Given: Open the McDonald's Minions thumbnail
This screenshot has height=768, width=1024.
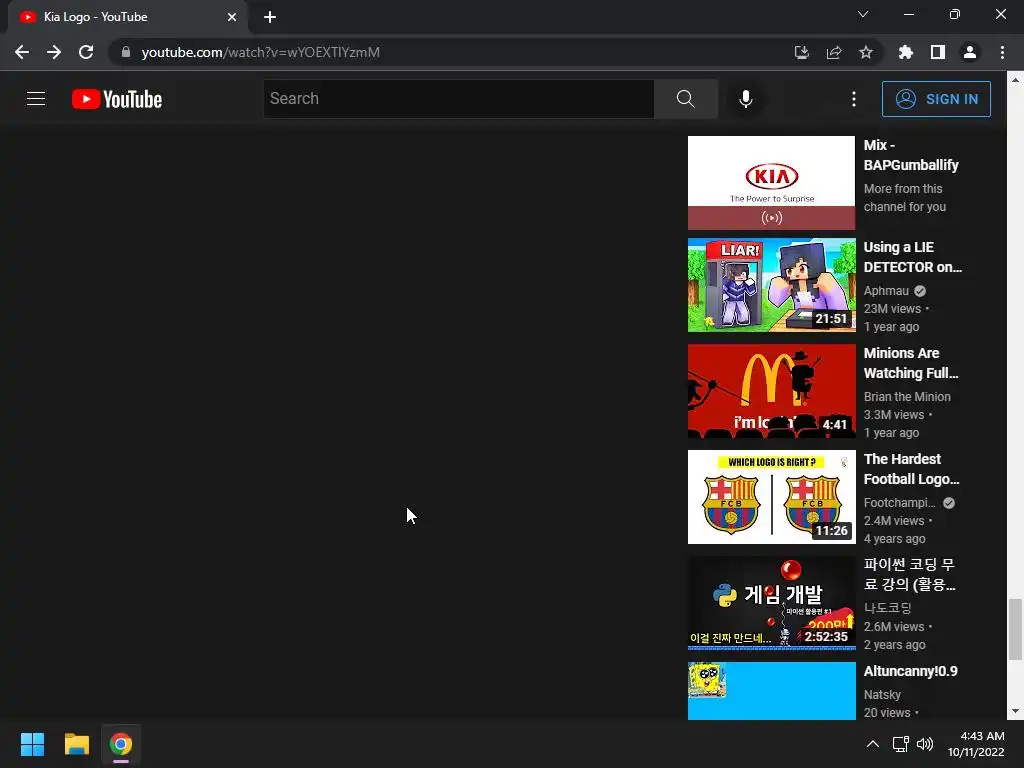Looking at the screenshot, I should point(771,391).
